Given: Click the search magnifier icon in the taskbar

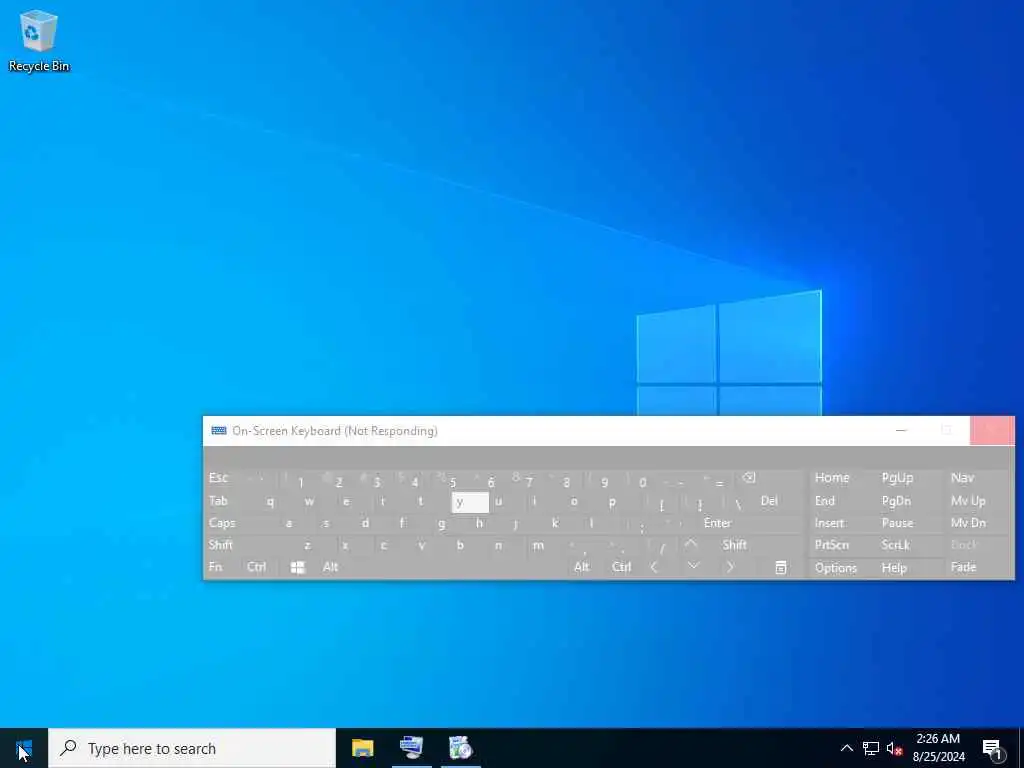Looking at the screenshot, I should 68,748.
